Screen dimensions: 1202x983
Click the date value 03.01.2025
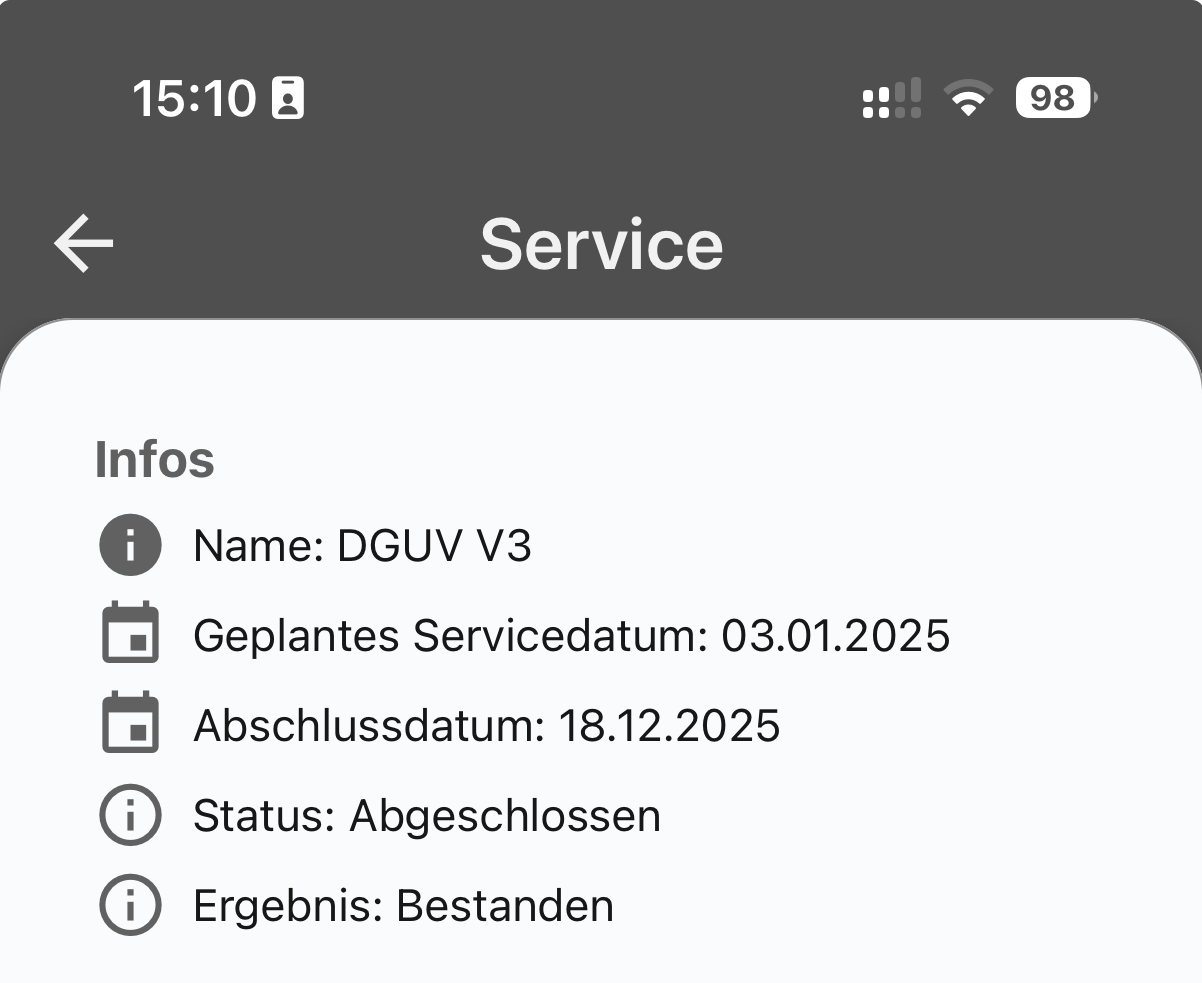point(835,636)
